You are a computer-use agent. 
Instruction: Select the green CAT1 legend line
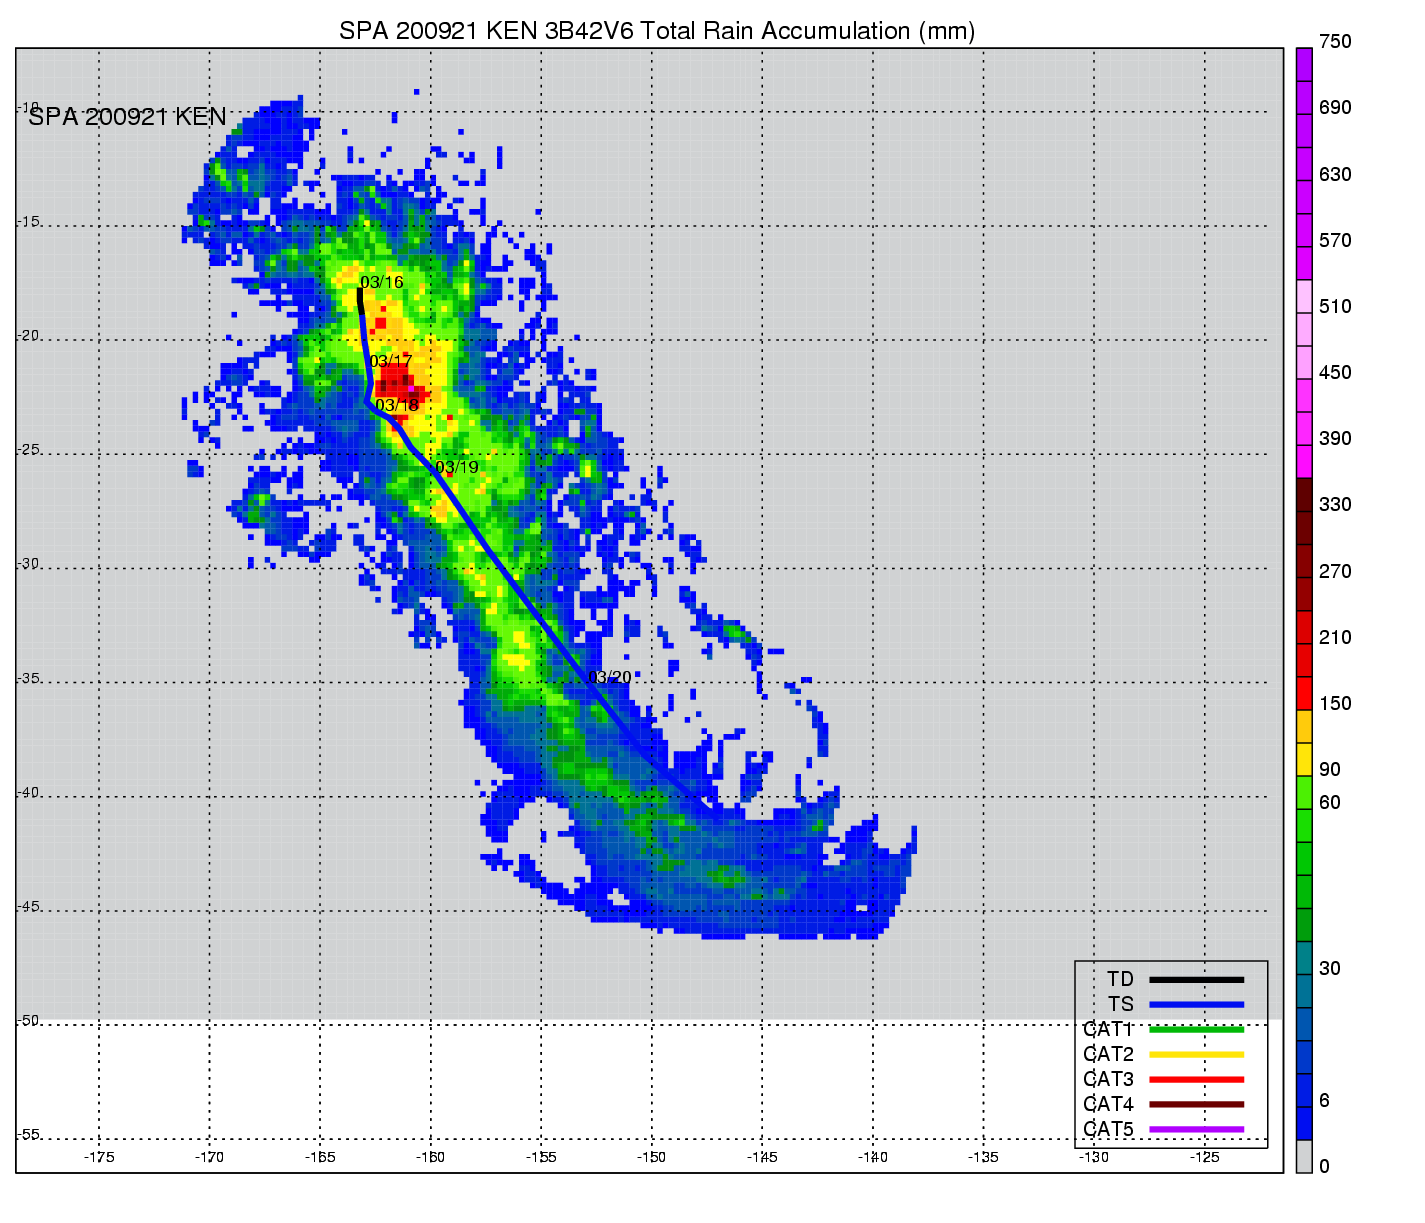tap(1196, 1030)
